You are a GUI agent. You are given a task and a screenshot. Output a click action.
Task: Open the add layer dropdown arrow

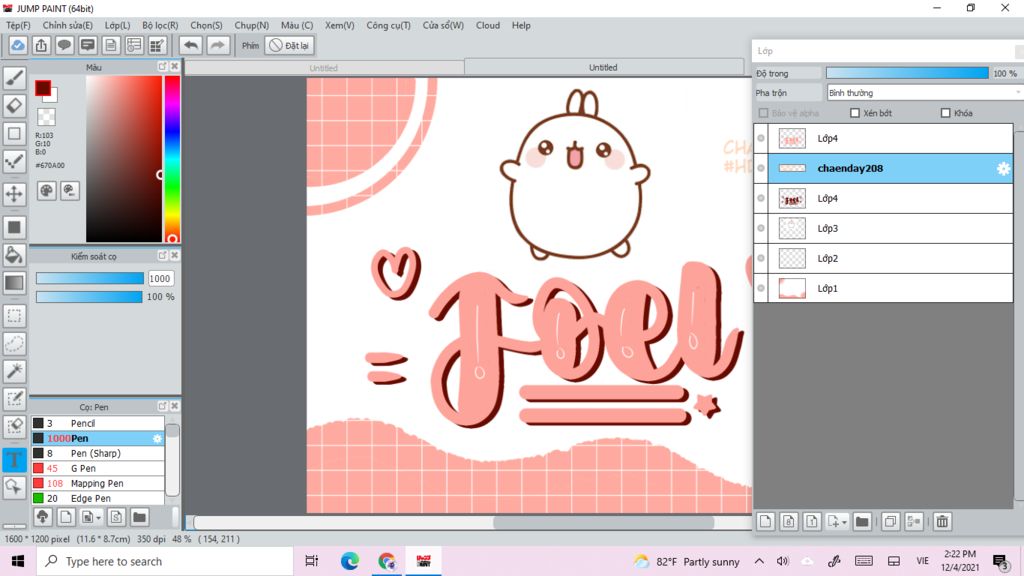pos(844,522)
